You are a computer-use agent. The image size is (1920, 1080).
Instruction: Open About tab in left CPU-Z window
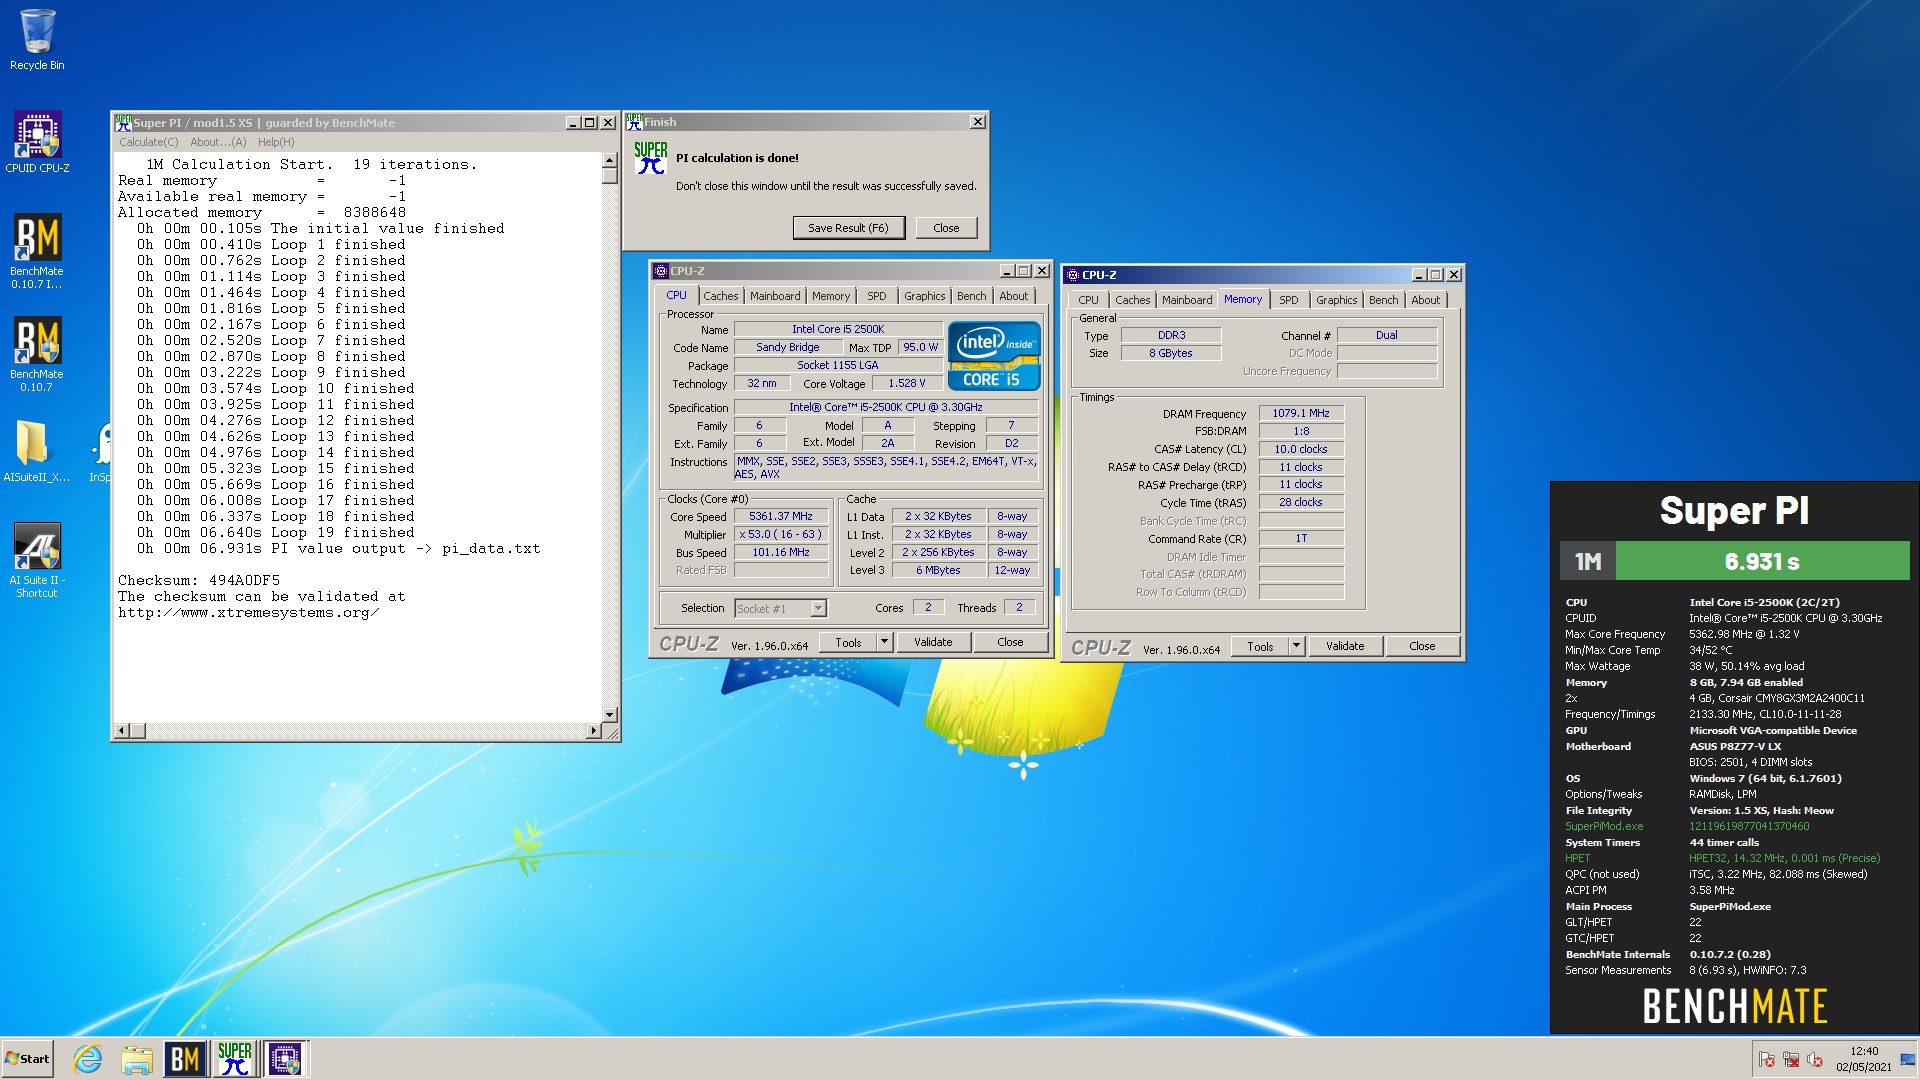point(1014,296)
